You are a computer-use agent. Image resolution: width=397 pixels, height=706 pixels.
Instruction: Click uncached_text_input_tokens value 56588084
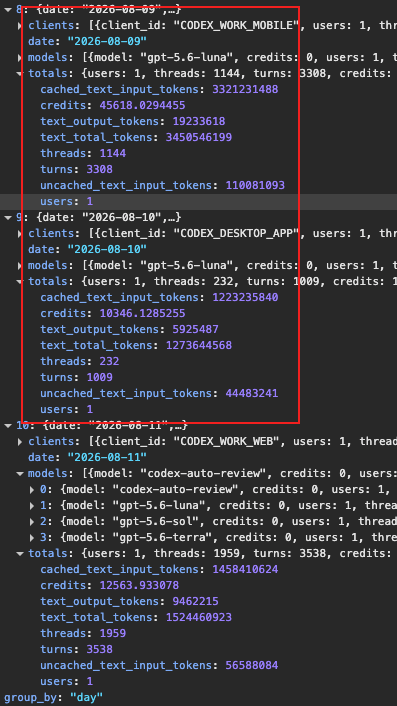252,665
